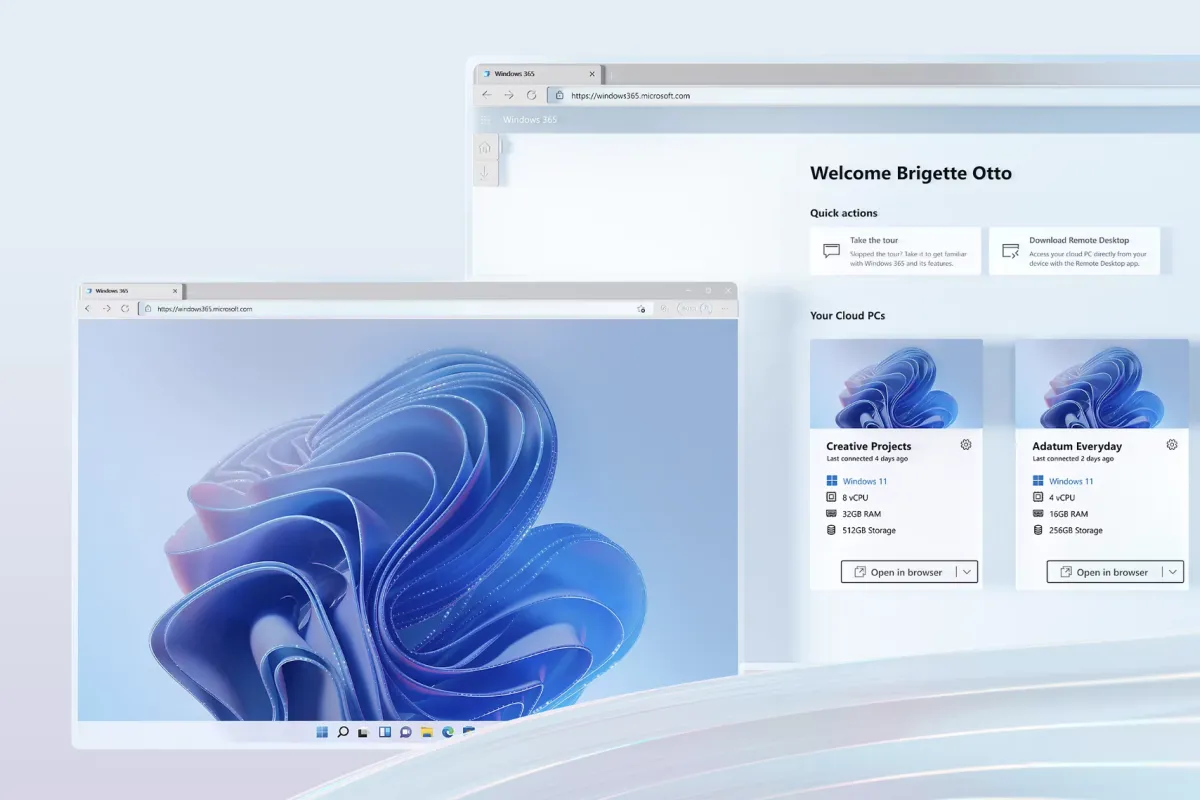Click Home icon in Windows 365 sidebar
The width and height of the screenshot is (1200, 800).
[x=485, y=148]
